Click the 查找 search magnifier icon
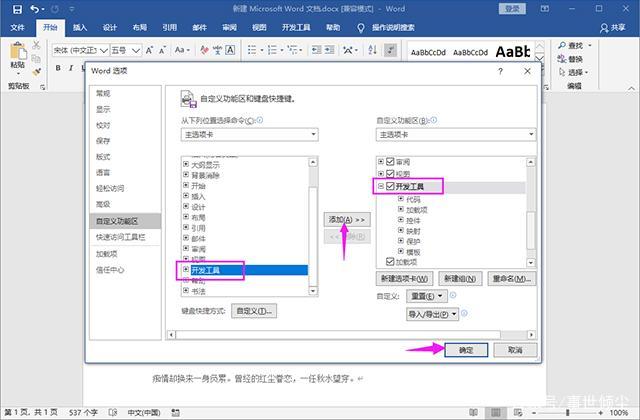This screenshot has width=640, height=420. click(x=562, y=46)
